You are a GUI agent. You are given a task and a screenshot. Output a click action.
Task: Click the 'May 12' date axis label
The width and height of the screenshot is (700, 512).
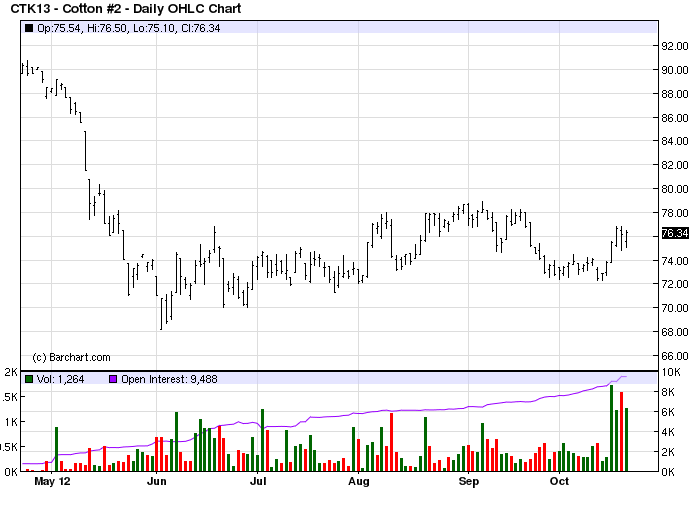(x=52, y=481)
